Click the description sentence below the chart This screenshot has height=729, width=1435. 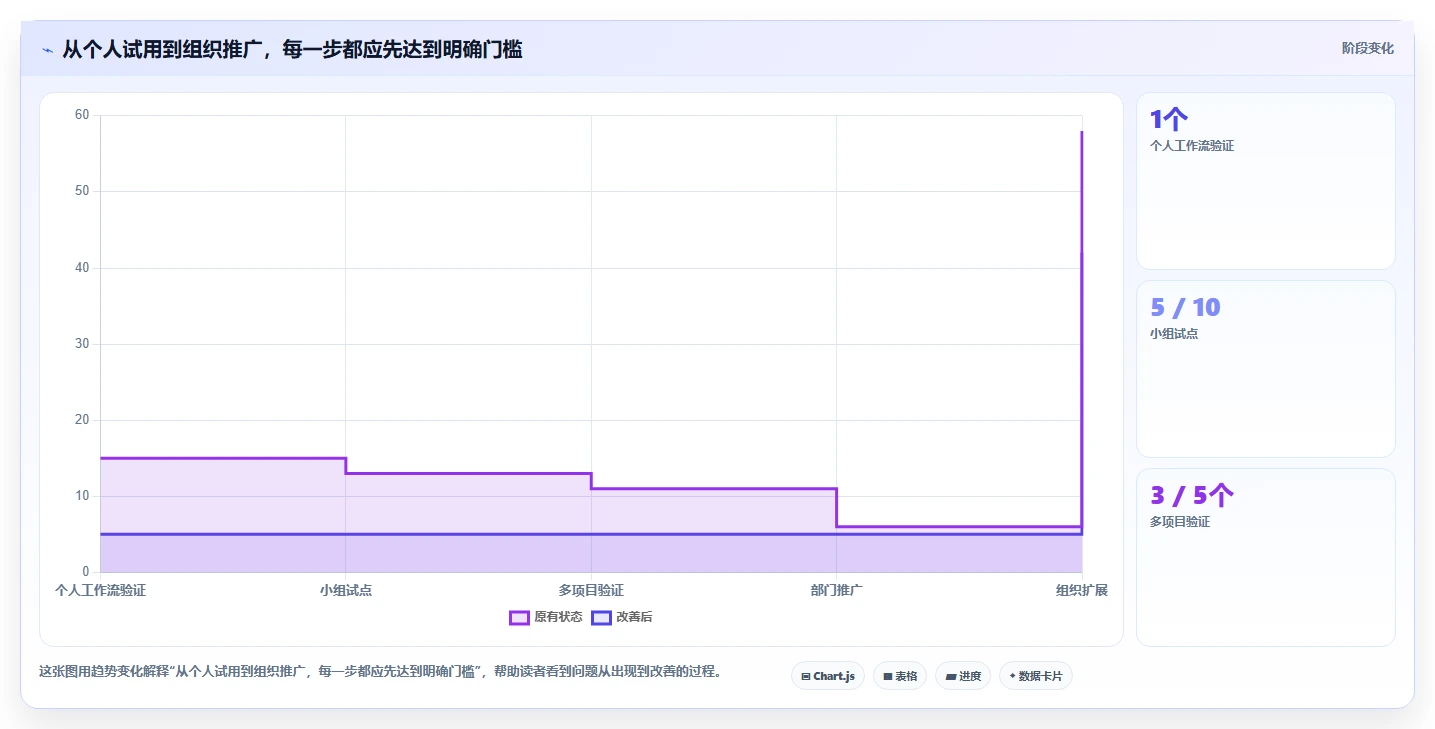tap(381, 671)
